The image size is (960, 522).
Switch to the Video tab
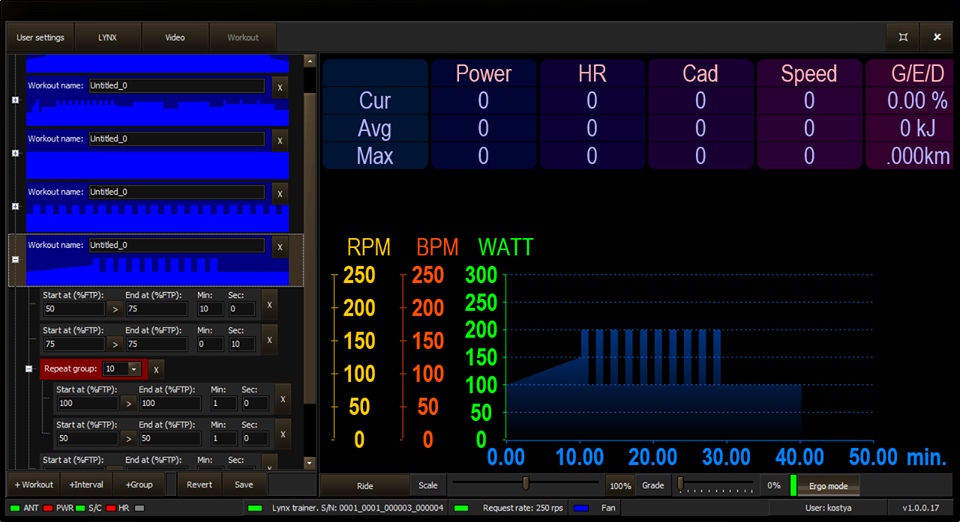[x=175, y=37]
